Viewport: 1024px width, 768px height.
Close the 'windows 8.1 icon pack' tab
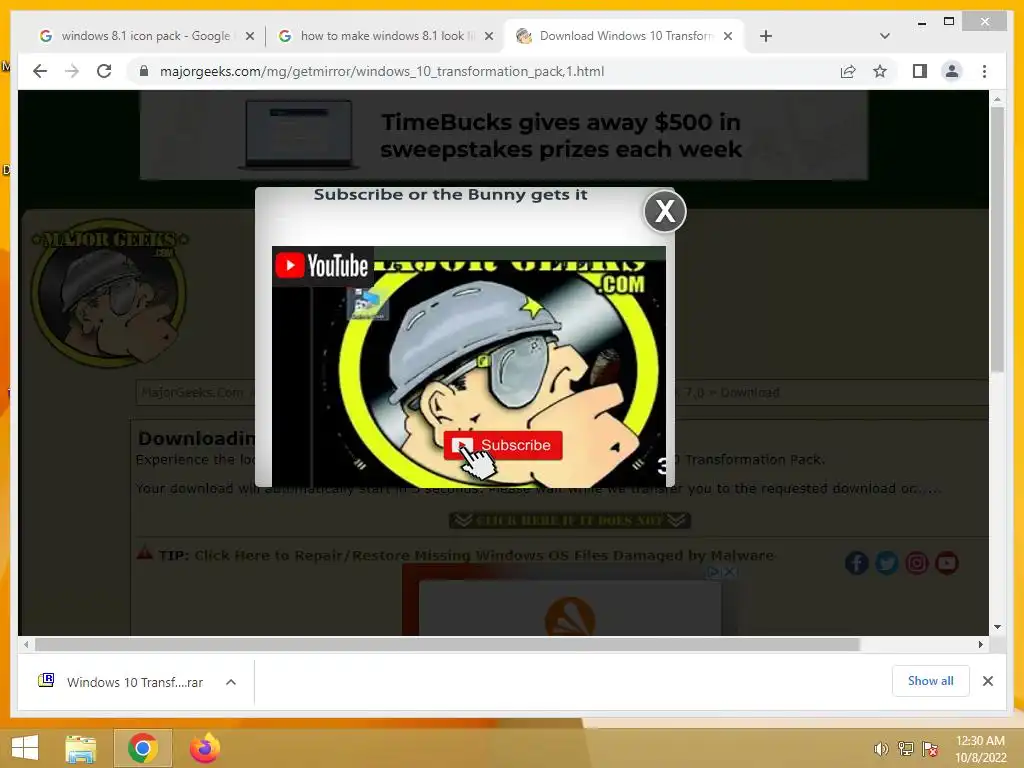click(249, 36)
